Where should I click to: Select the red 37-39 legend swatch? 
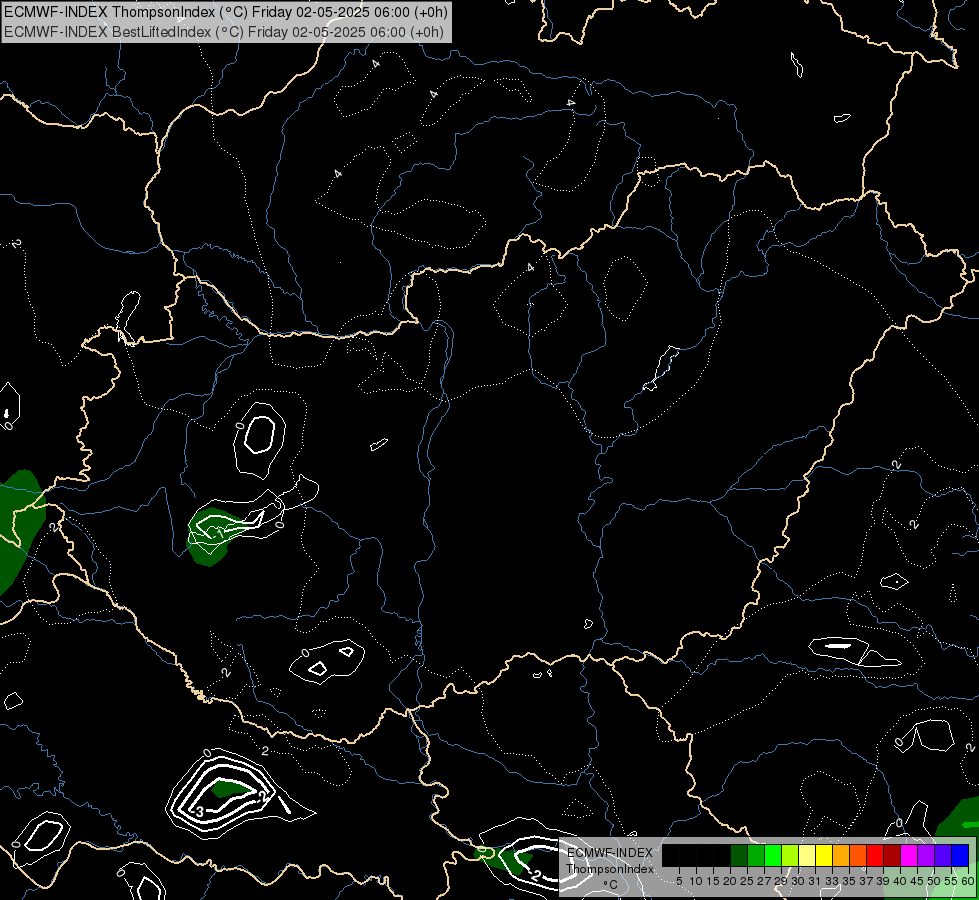coord(875,855)
